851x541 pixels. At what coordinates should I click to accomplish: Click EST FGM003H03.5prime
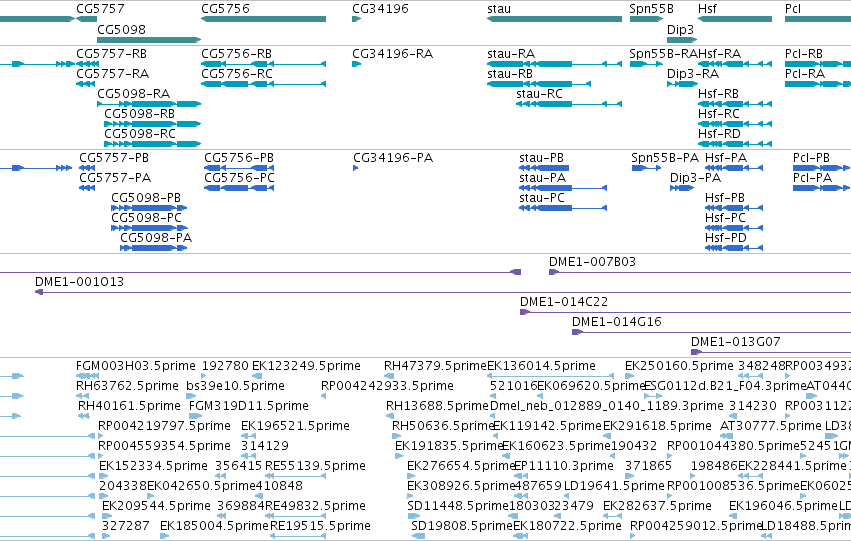[x=135, y=366]
